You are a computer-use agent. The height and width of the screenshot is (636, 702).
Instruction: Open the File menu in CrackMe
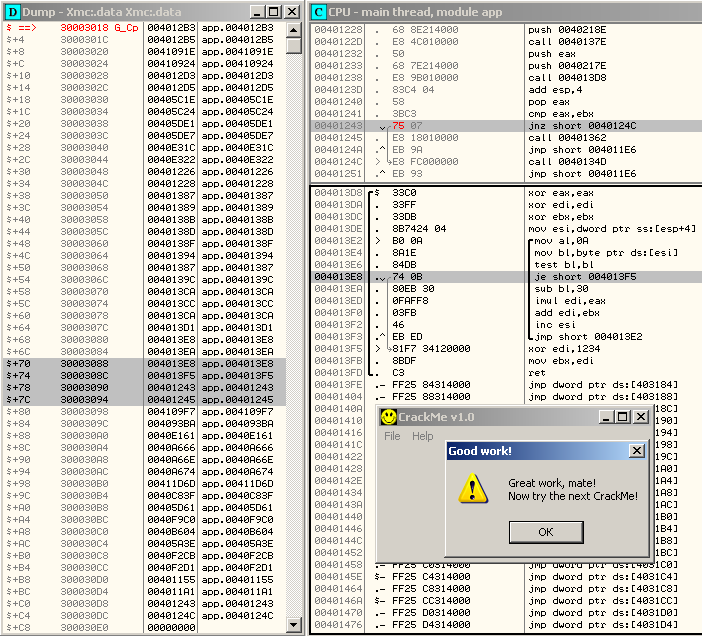(x=392, y=436)
